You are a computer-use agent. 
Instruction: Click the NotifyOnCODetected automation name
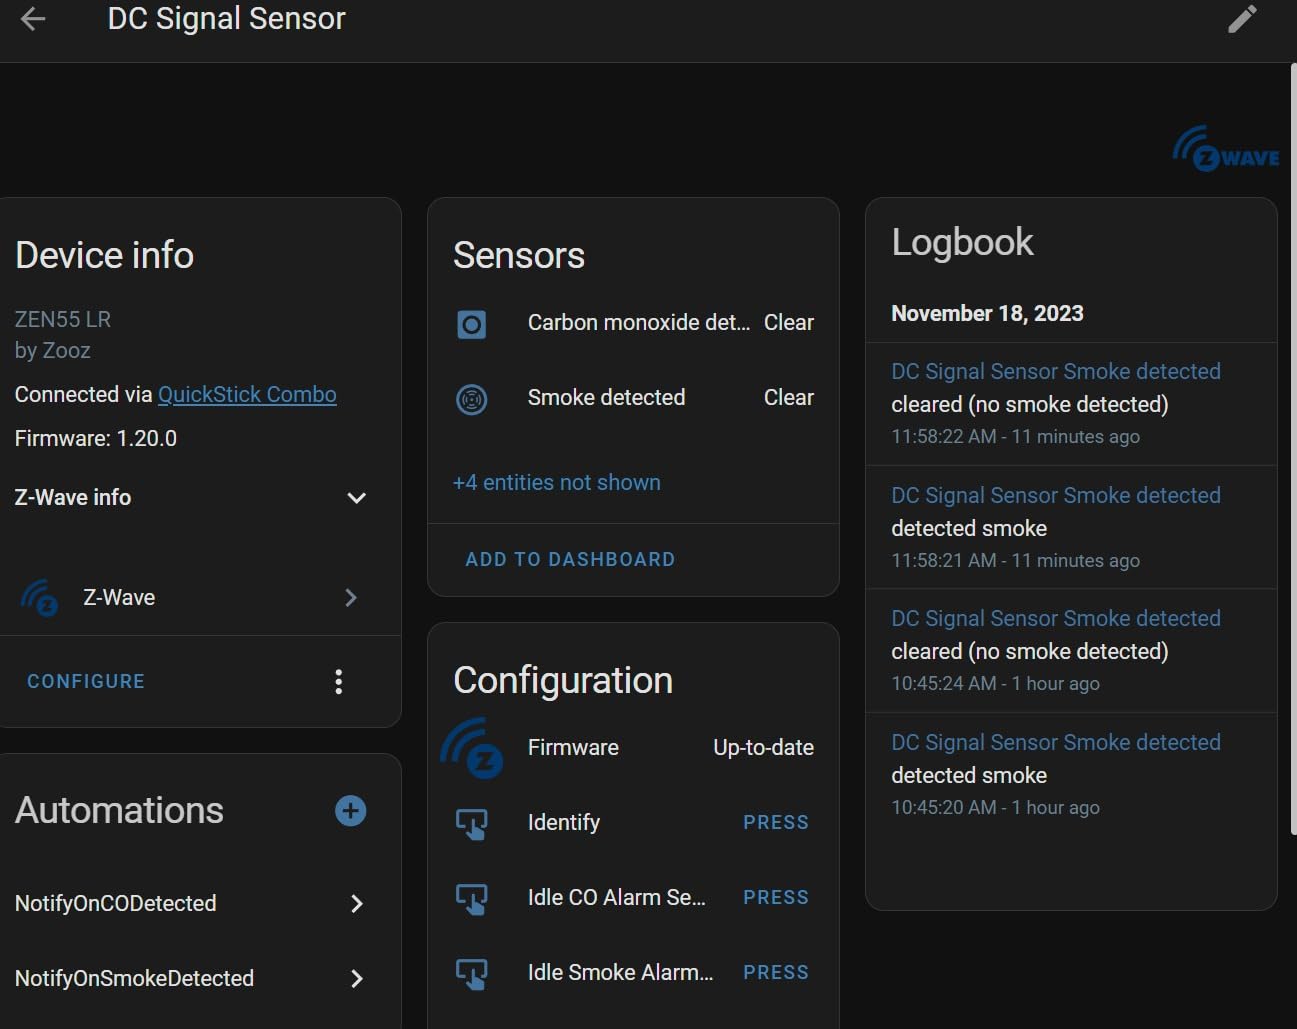tap(115, 903)
